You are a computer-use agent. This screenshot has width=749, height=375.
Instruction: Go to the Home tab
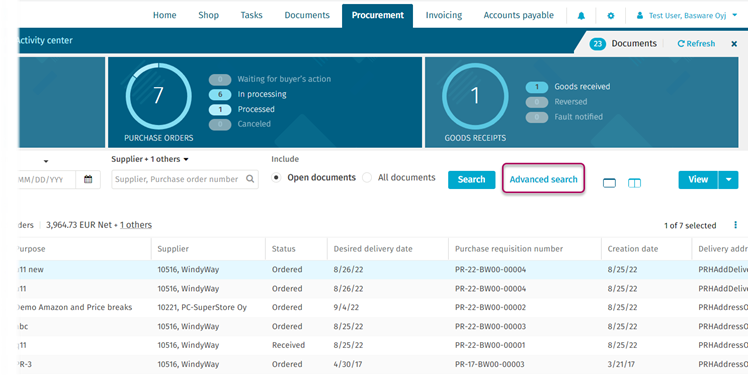click(x=164, y=15)
